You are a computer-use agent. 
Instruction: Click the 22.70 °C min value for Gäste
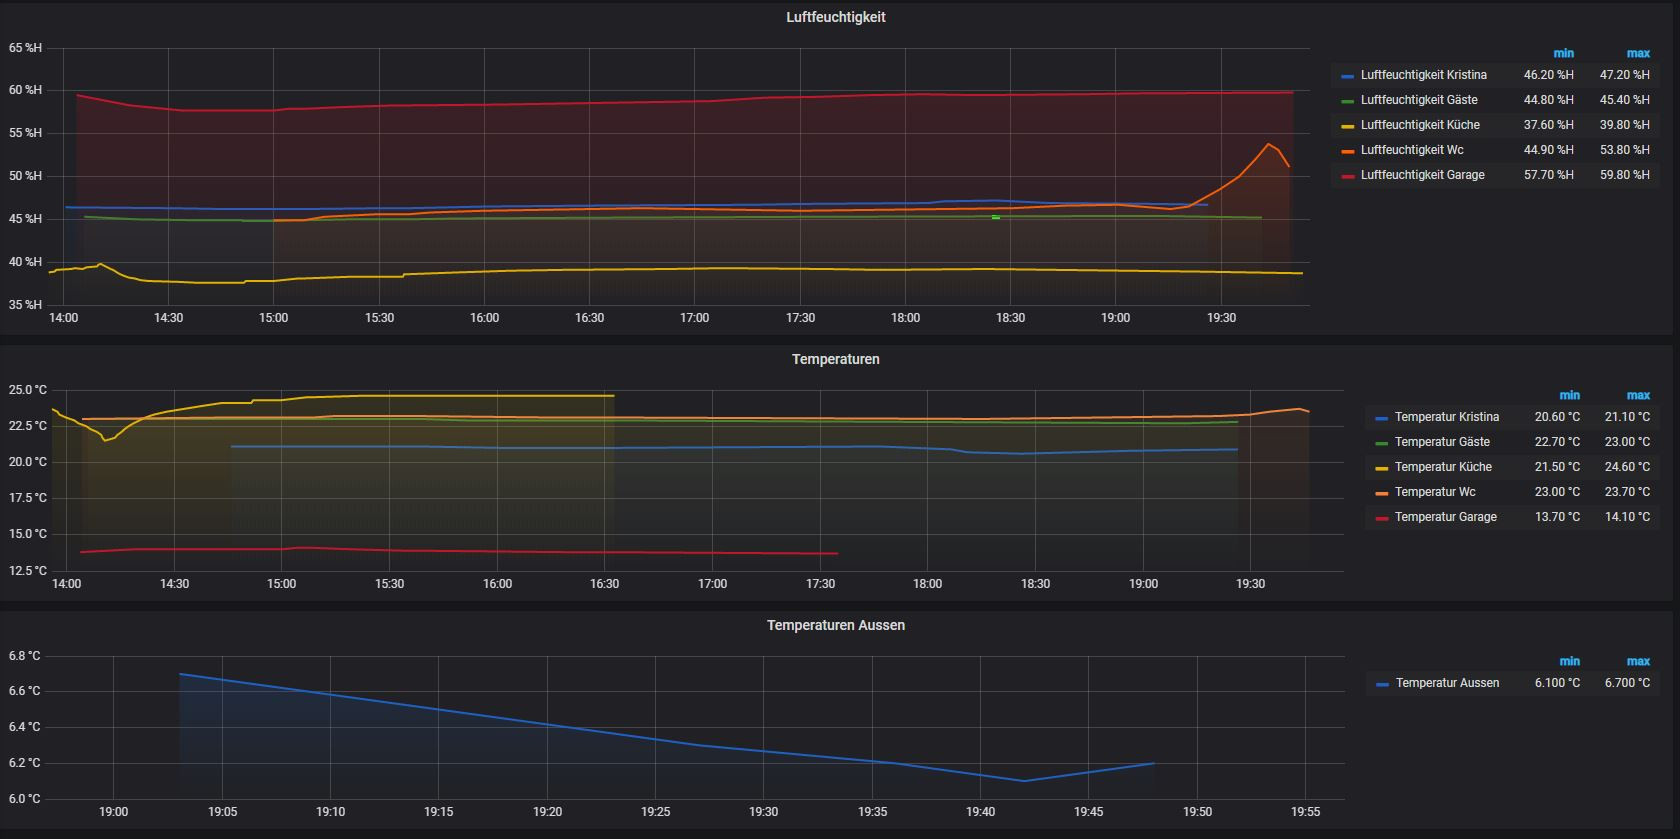[1558, 442]
